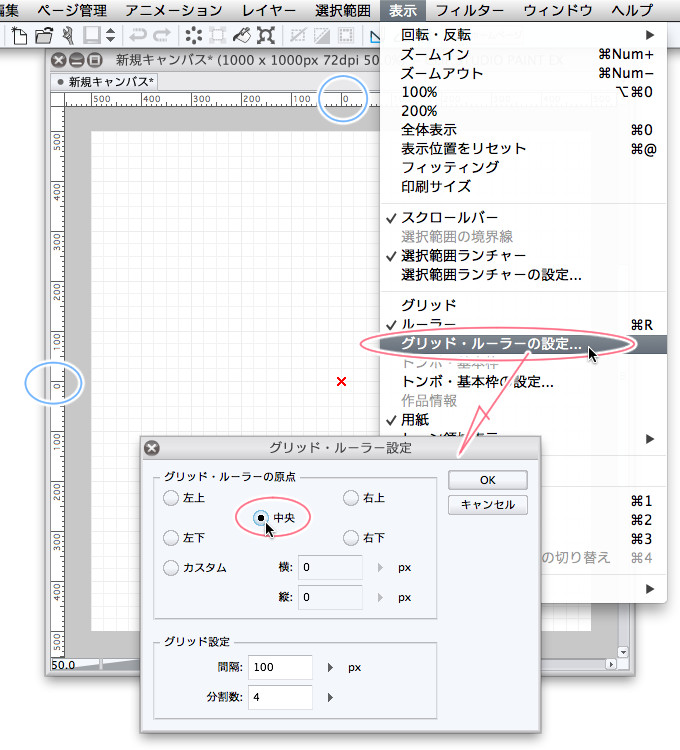Viewport: 680px width, 750px height.
Task: Open the フィルター menu
Action: (x=470, y=10)
